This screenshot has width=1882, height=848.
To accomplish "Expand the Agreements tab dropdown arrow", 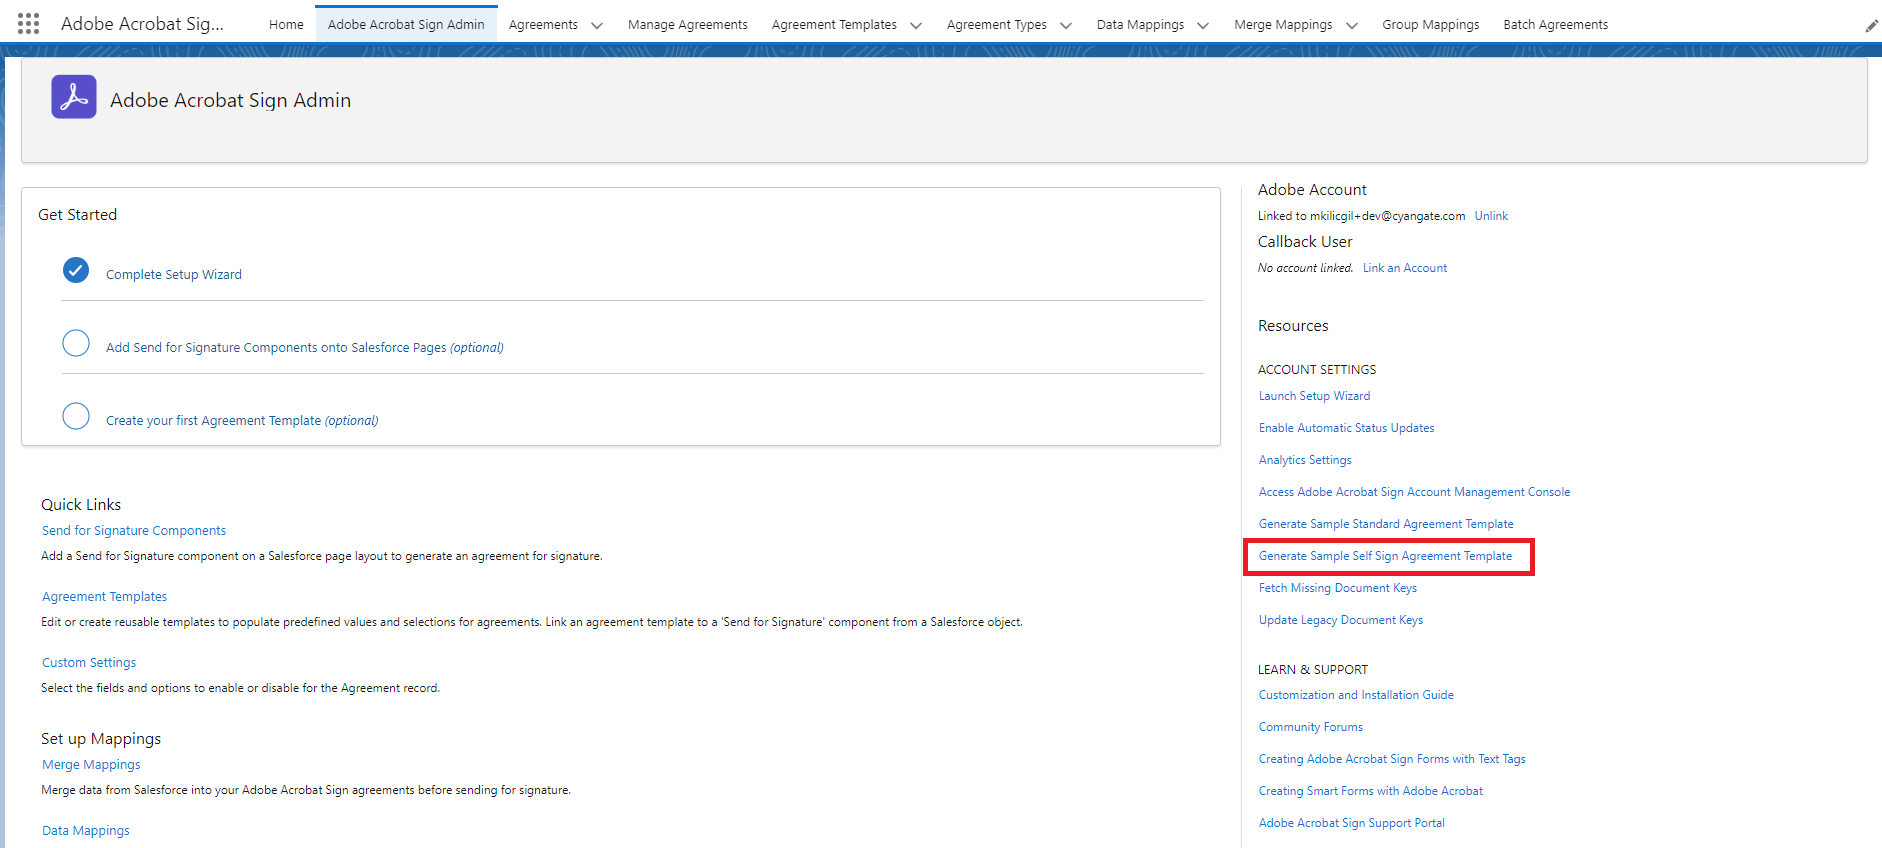I will (597, 26).
